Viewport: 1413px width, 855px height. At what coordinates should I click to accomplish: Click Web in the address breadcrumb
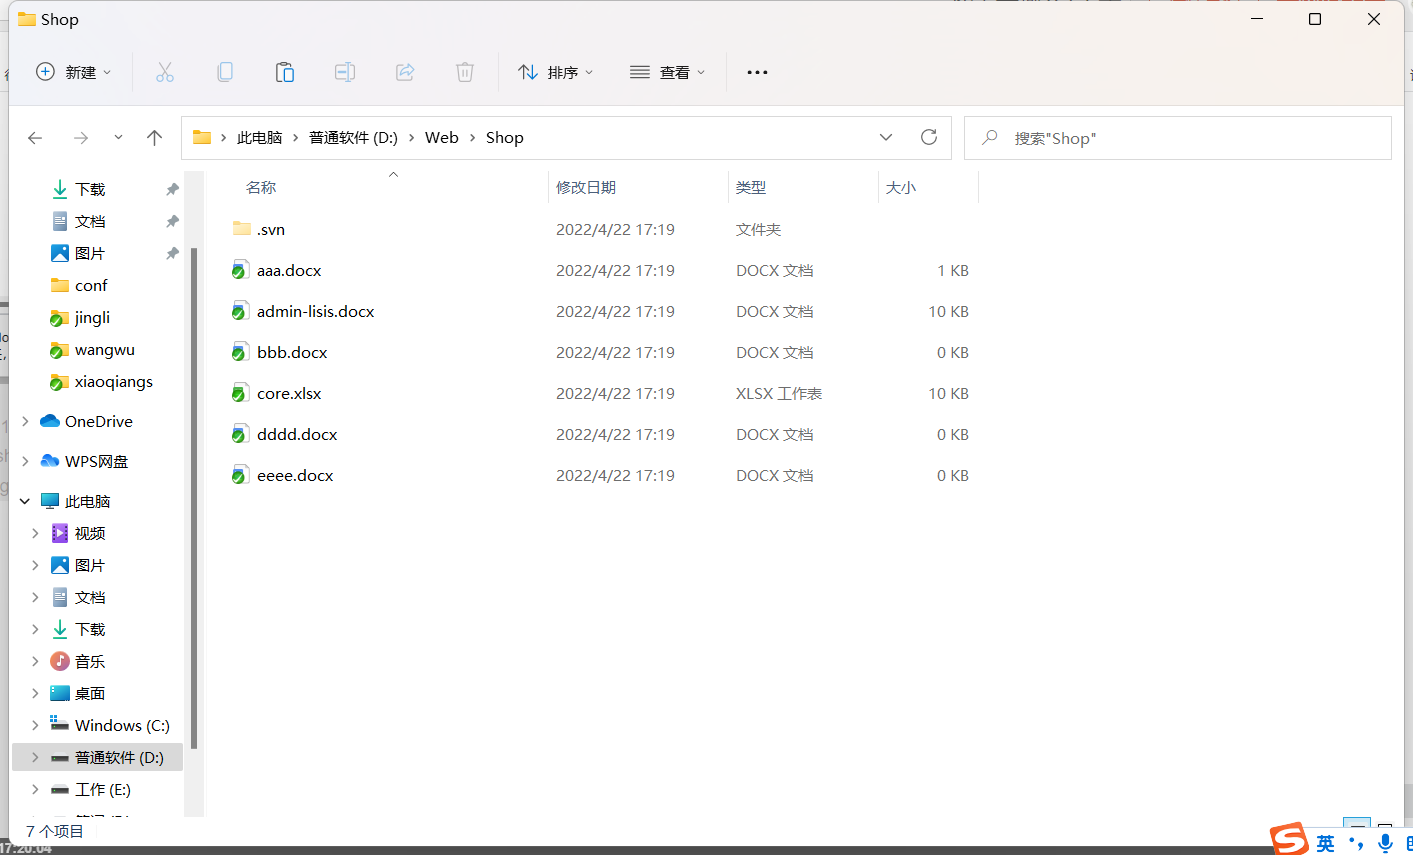coord(441,138)
